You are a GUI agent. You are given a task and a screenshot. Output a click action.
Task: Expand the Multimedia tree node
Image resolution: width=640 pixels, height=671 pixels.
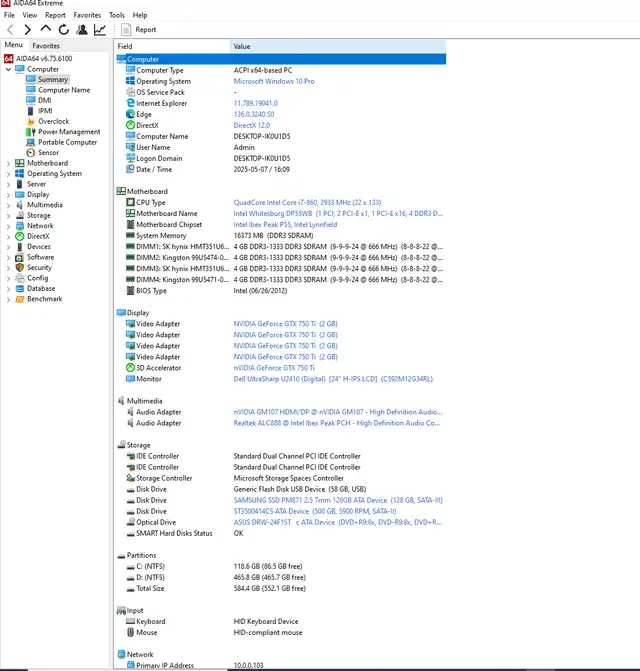pos(8,205)
